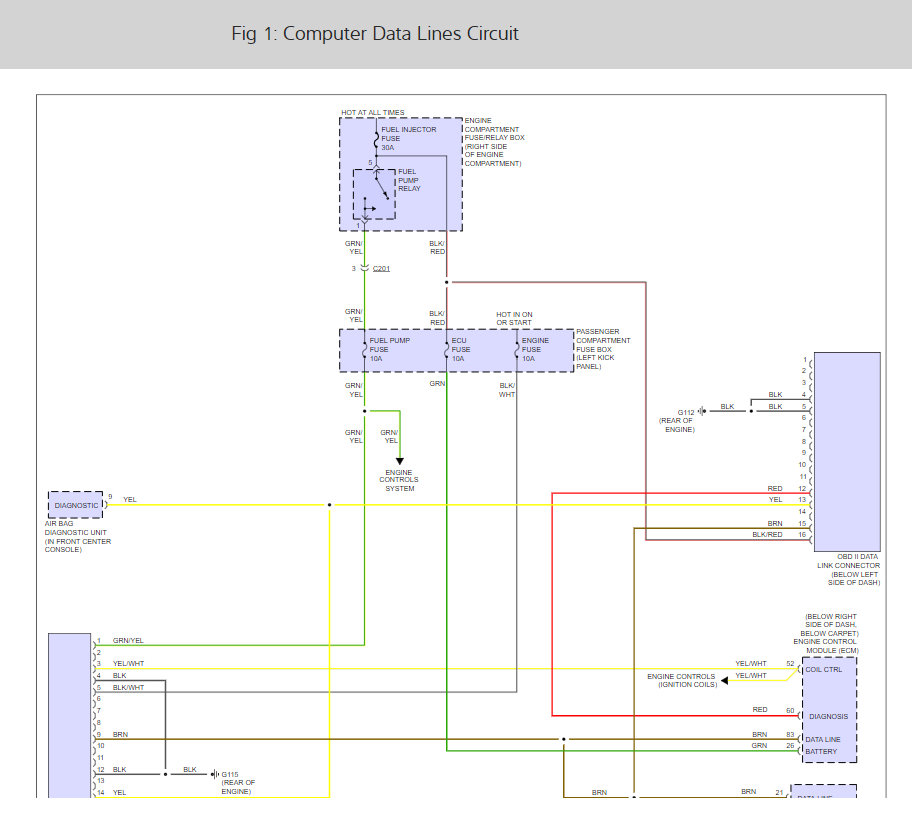Select the unlabeled connector block beside pins 1-14
The width and height of the screenshot is (912, 822).
click(69, 716)
